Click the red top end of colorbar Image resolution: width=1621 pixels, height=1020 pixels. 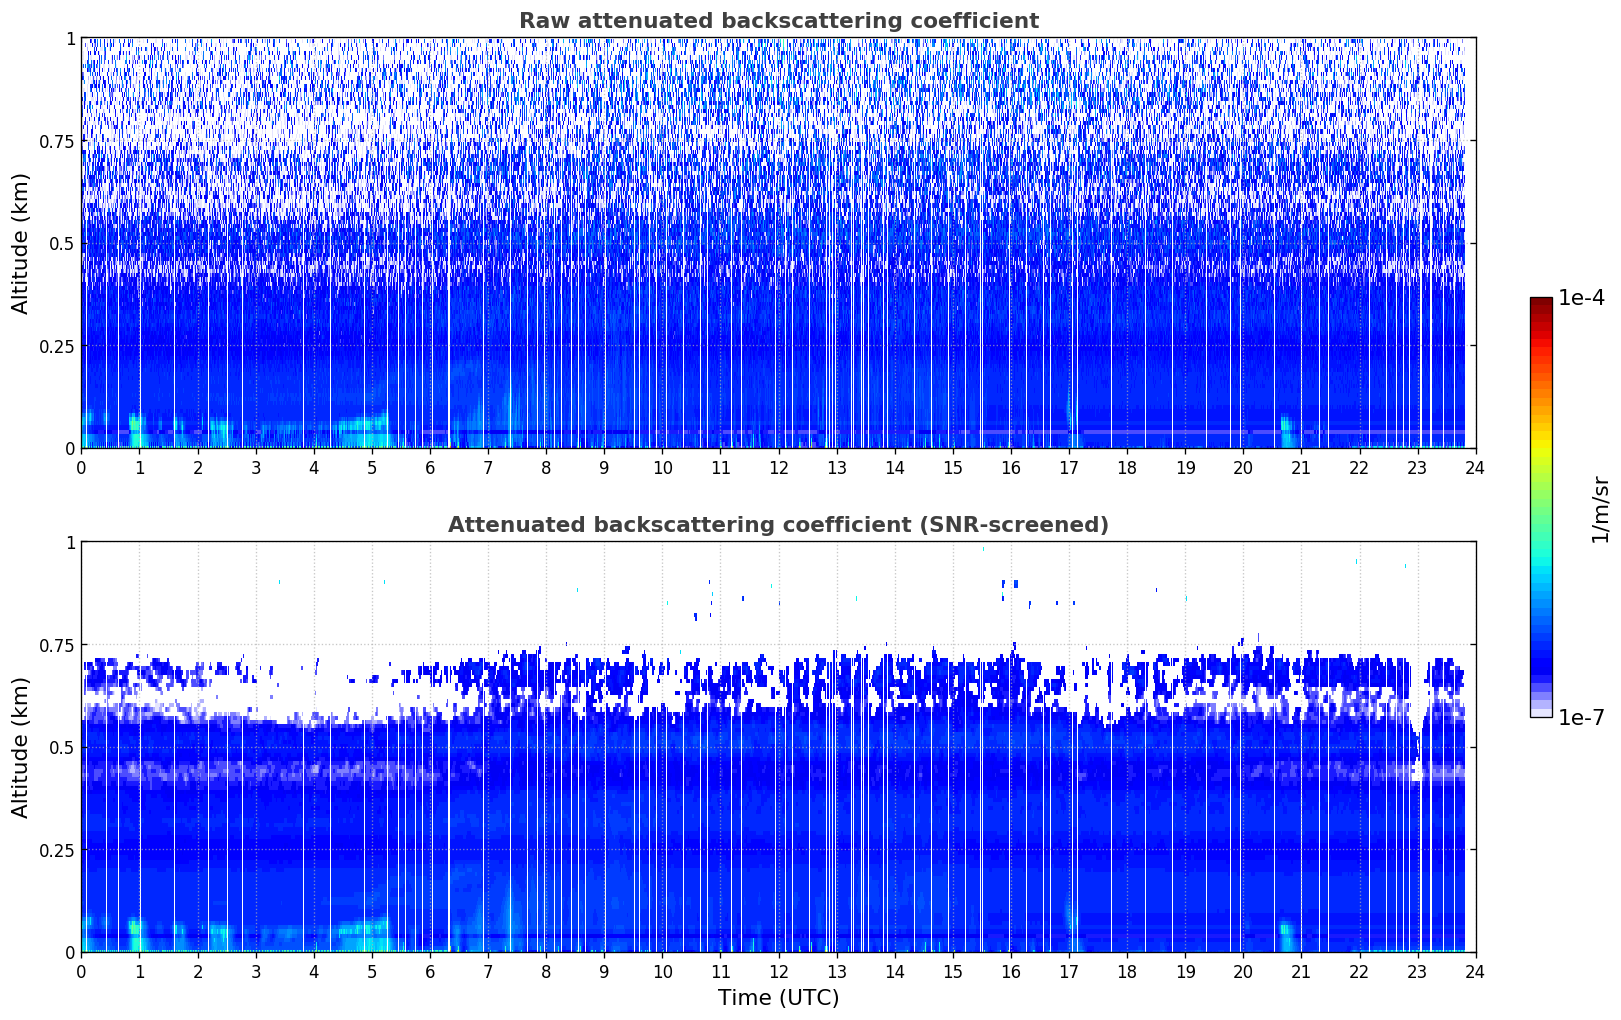click(x=1540, y=304)
